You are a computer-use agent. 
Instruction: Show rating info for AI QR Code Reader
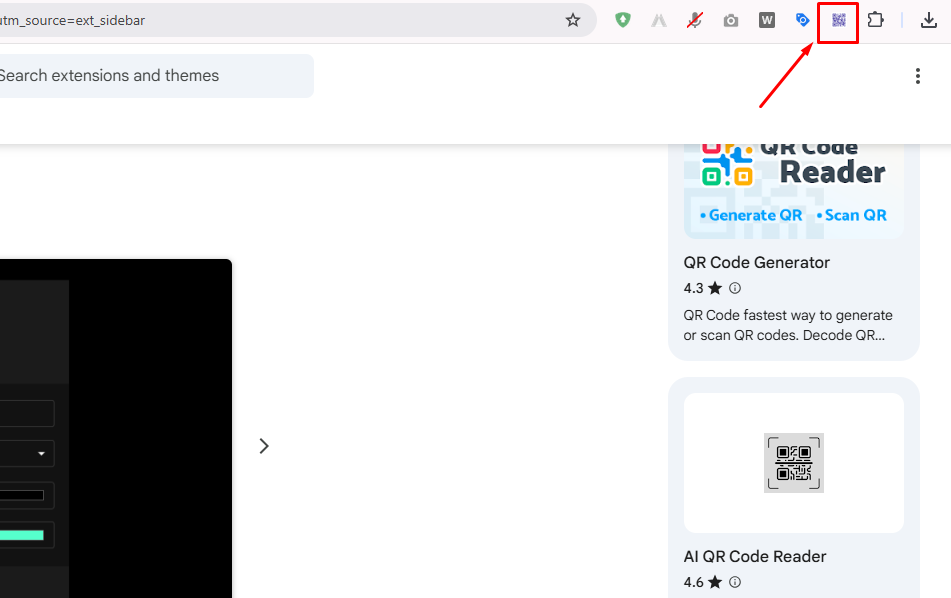coord(734,582)
